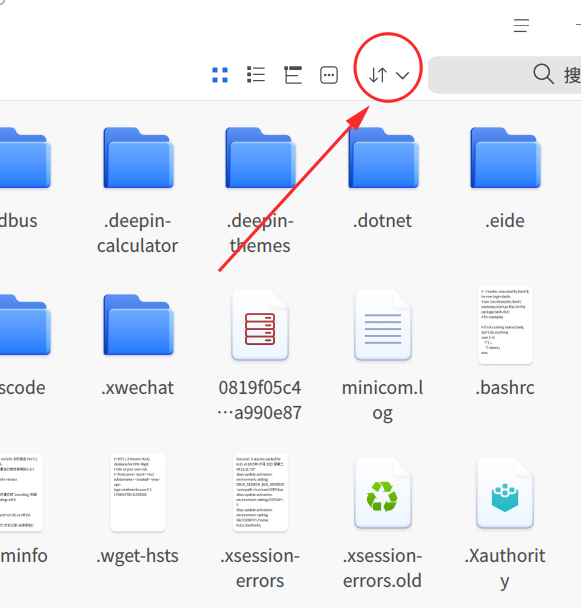Click the .bashrc file name label
Viewport: 581px width, 608px height.
505,388
